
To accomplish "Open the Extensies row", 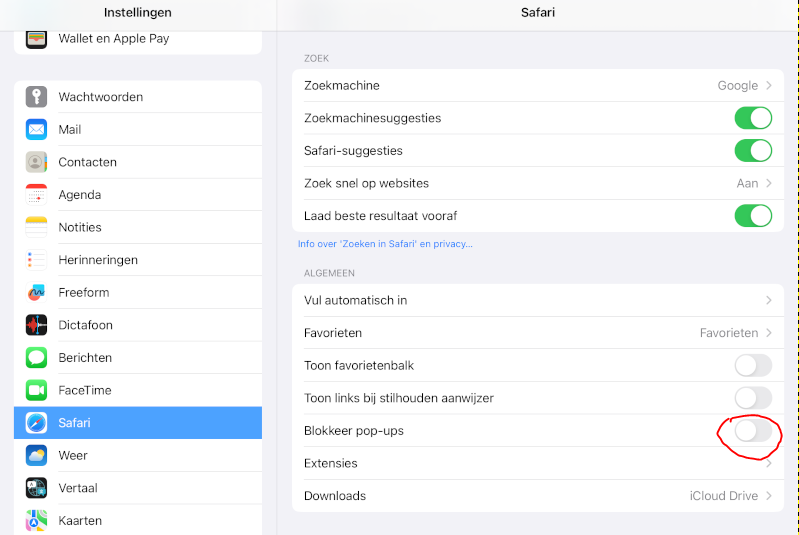I will (538, 463).
